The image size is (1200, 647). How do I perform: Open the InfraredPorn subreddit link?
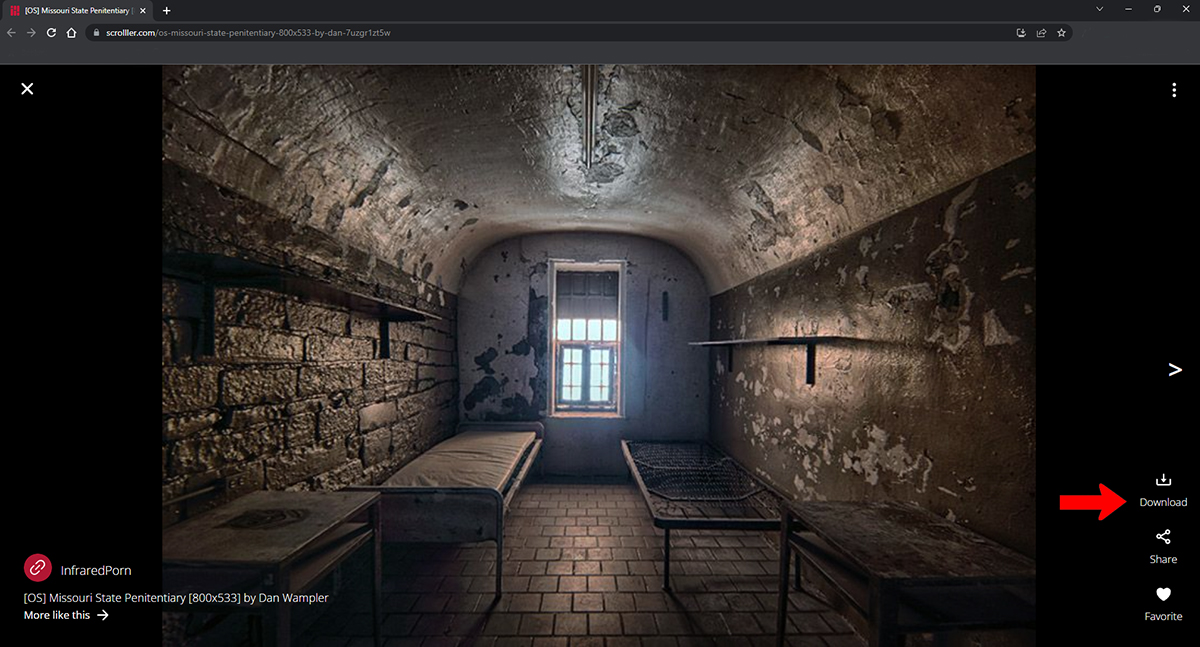click(x=95, y=568)
